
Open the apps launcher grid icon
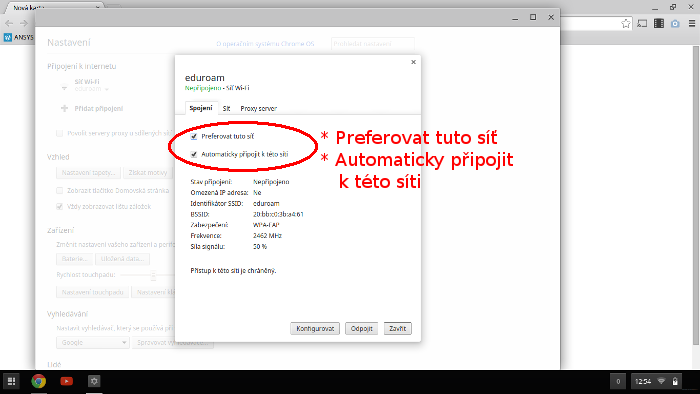[x=11, y=381]
